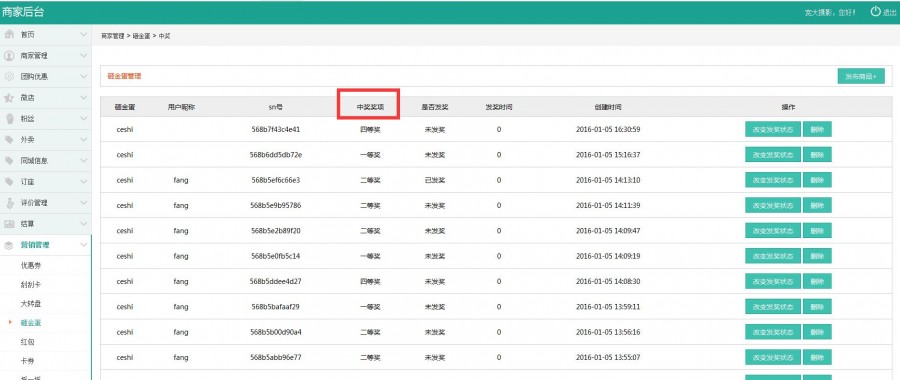Expand the 评价管理 chevron

(x=84, y=203)
